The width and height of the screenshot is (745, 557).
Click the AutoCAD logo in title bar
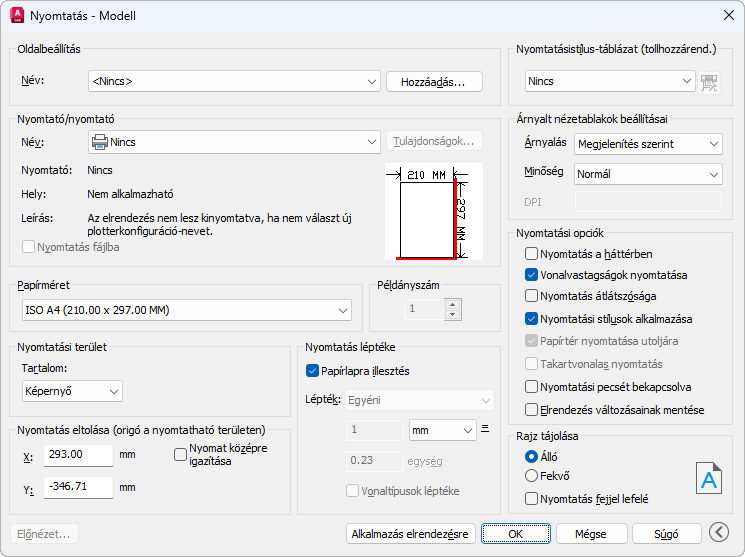[x=17, y=15]
